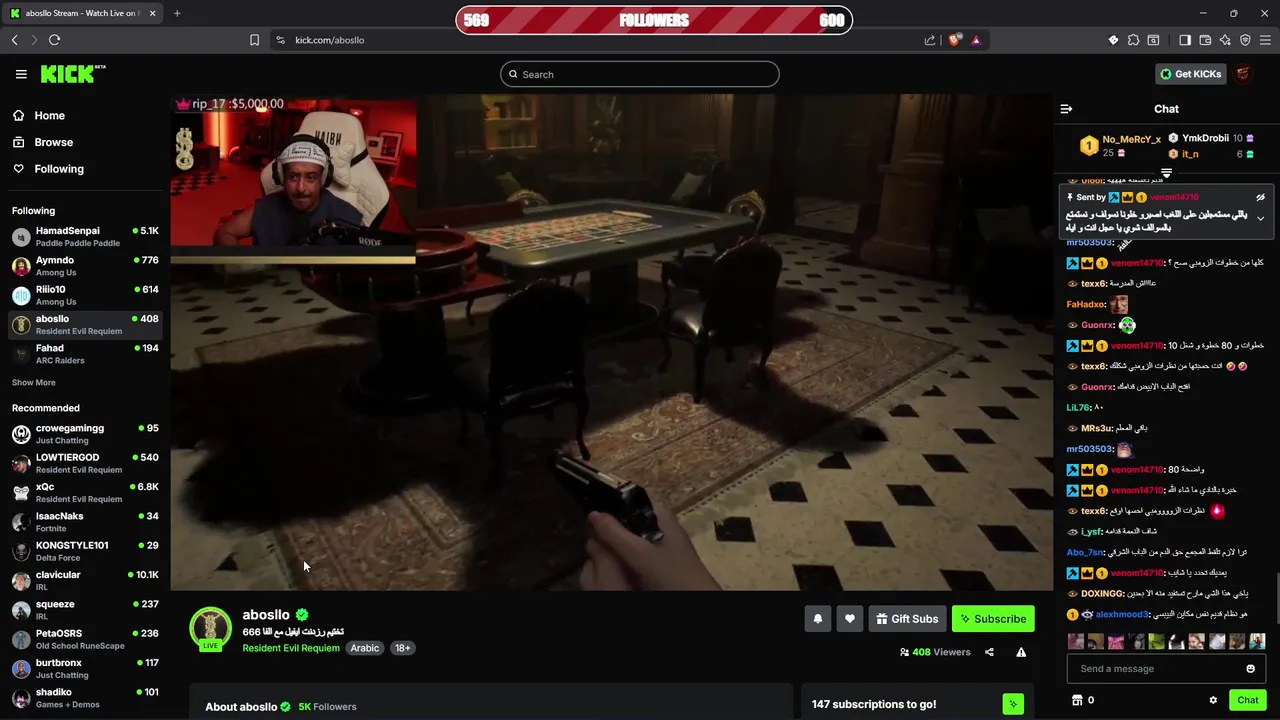1280x720 pixels.
Task: Collapse the chat panel
Action: (x=1066, y=109)
